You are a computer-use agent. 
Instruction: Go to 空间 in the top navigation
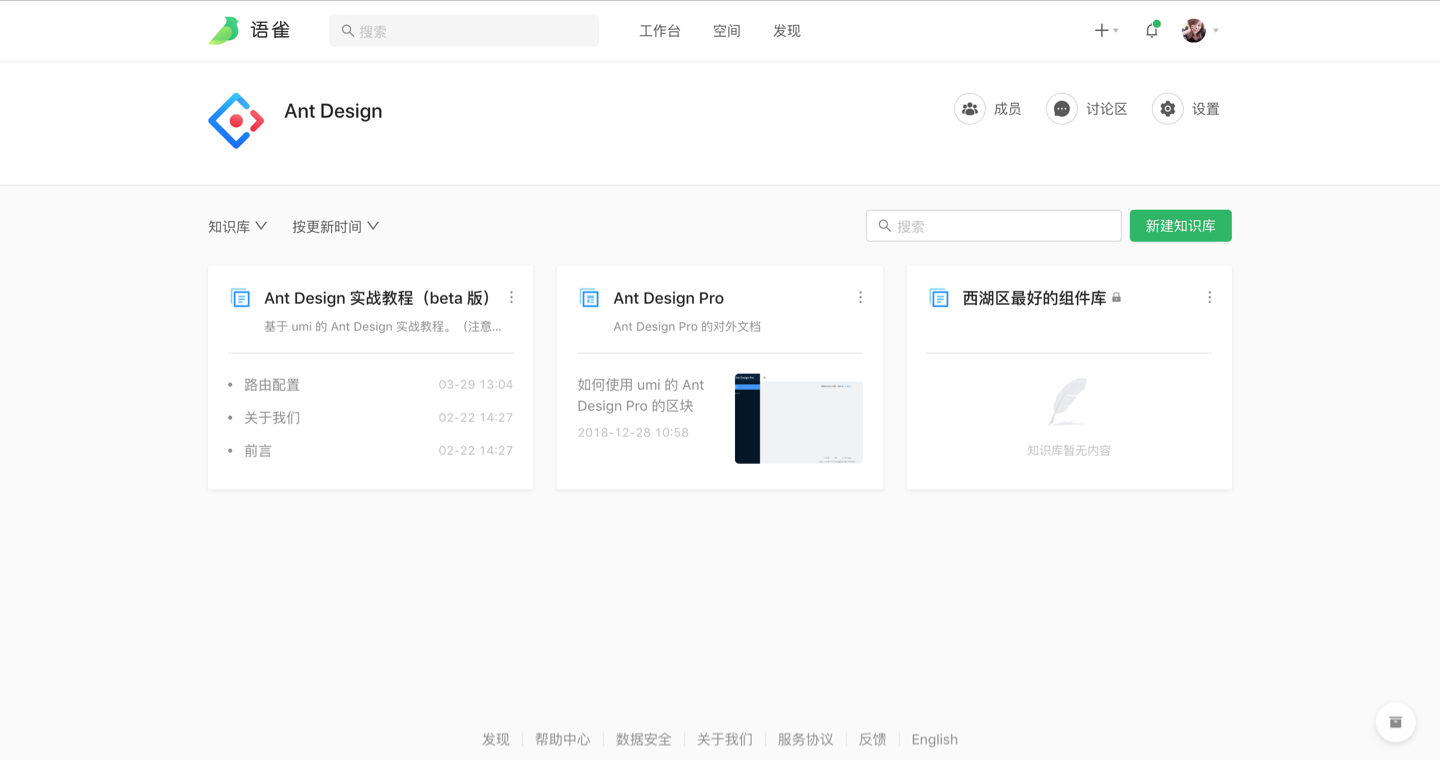[x=727, y=31]
